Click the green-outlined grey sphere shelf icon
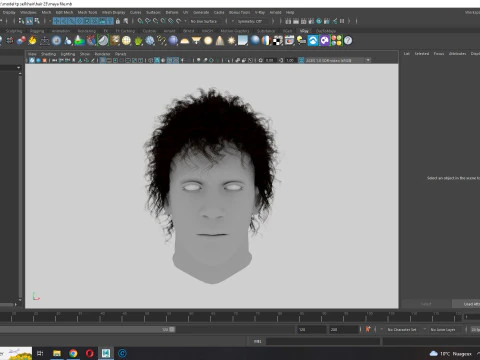Viewport: 480px width, 360px height. point(103,41)
